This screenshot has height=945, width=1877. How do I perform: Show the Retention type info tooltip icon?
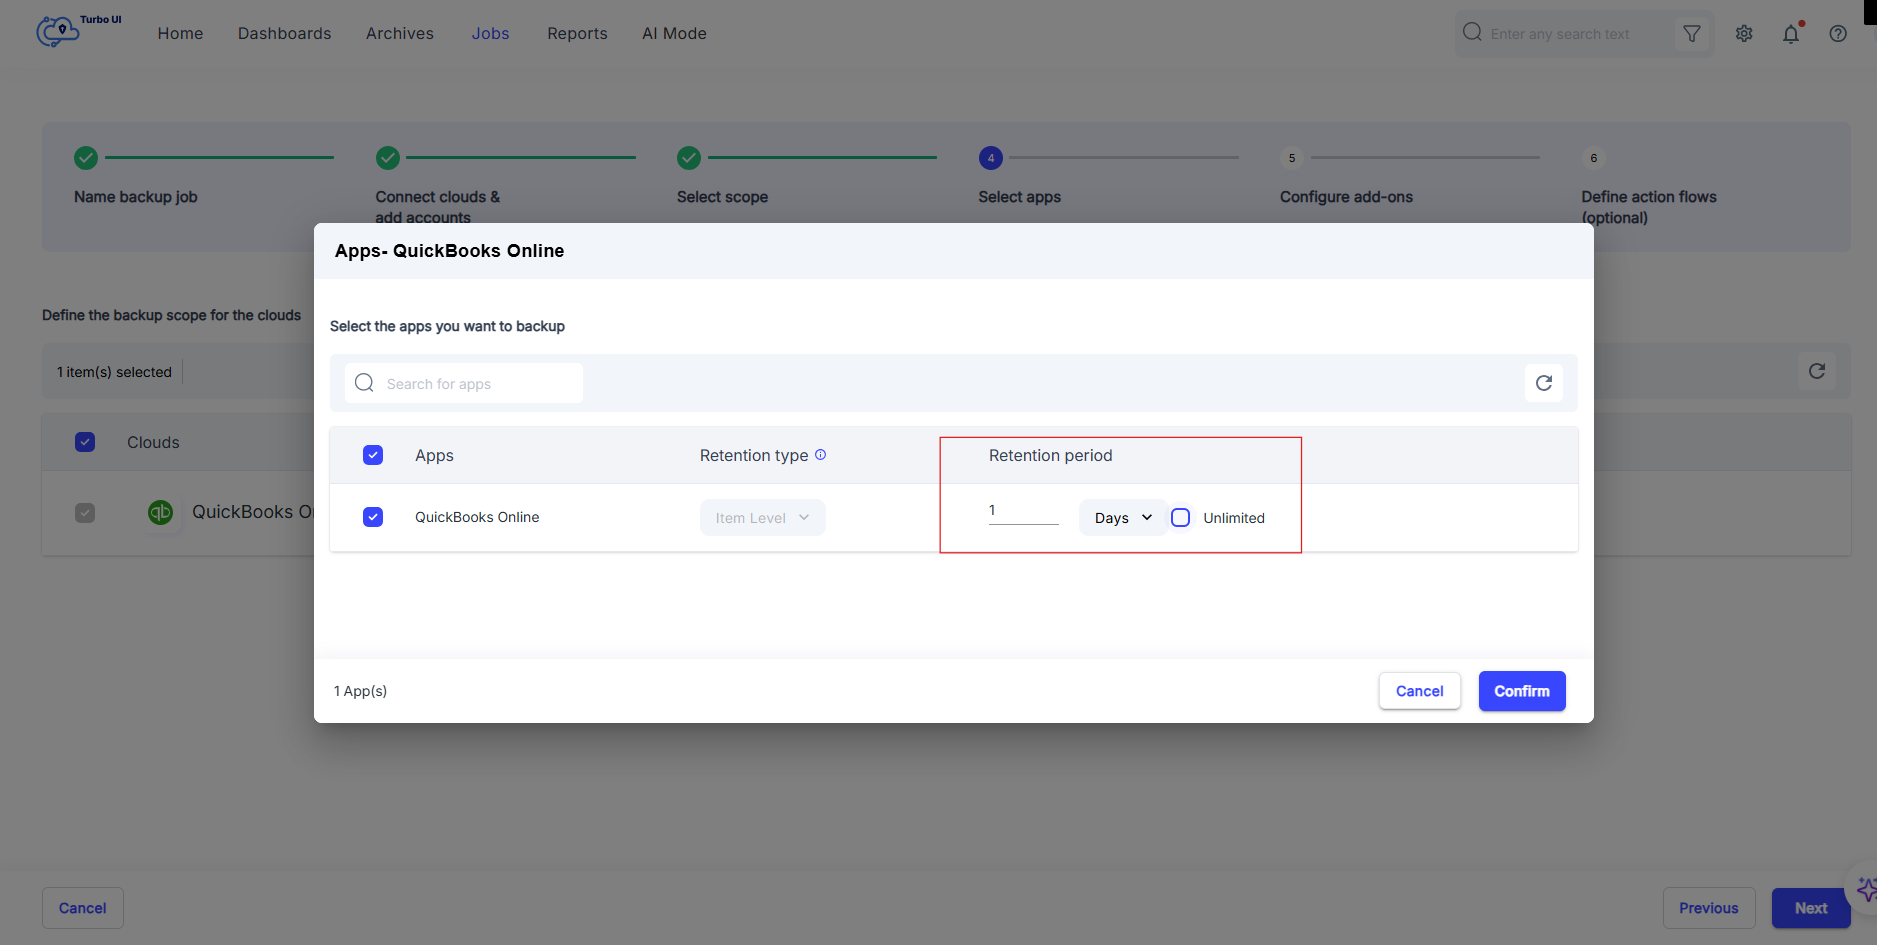pos(820,455)
